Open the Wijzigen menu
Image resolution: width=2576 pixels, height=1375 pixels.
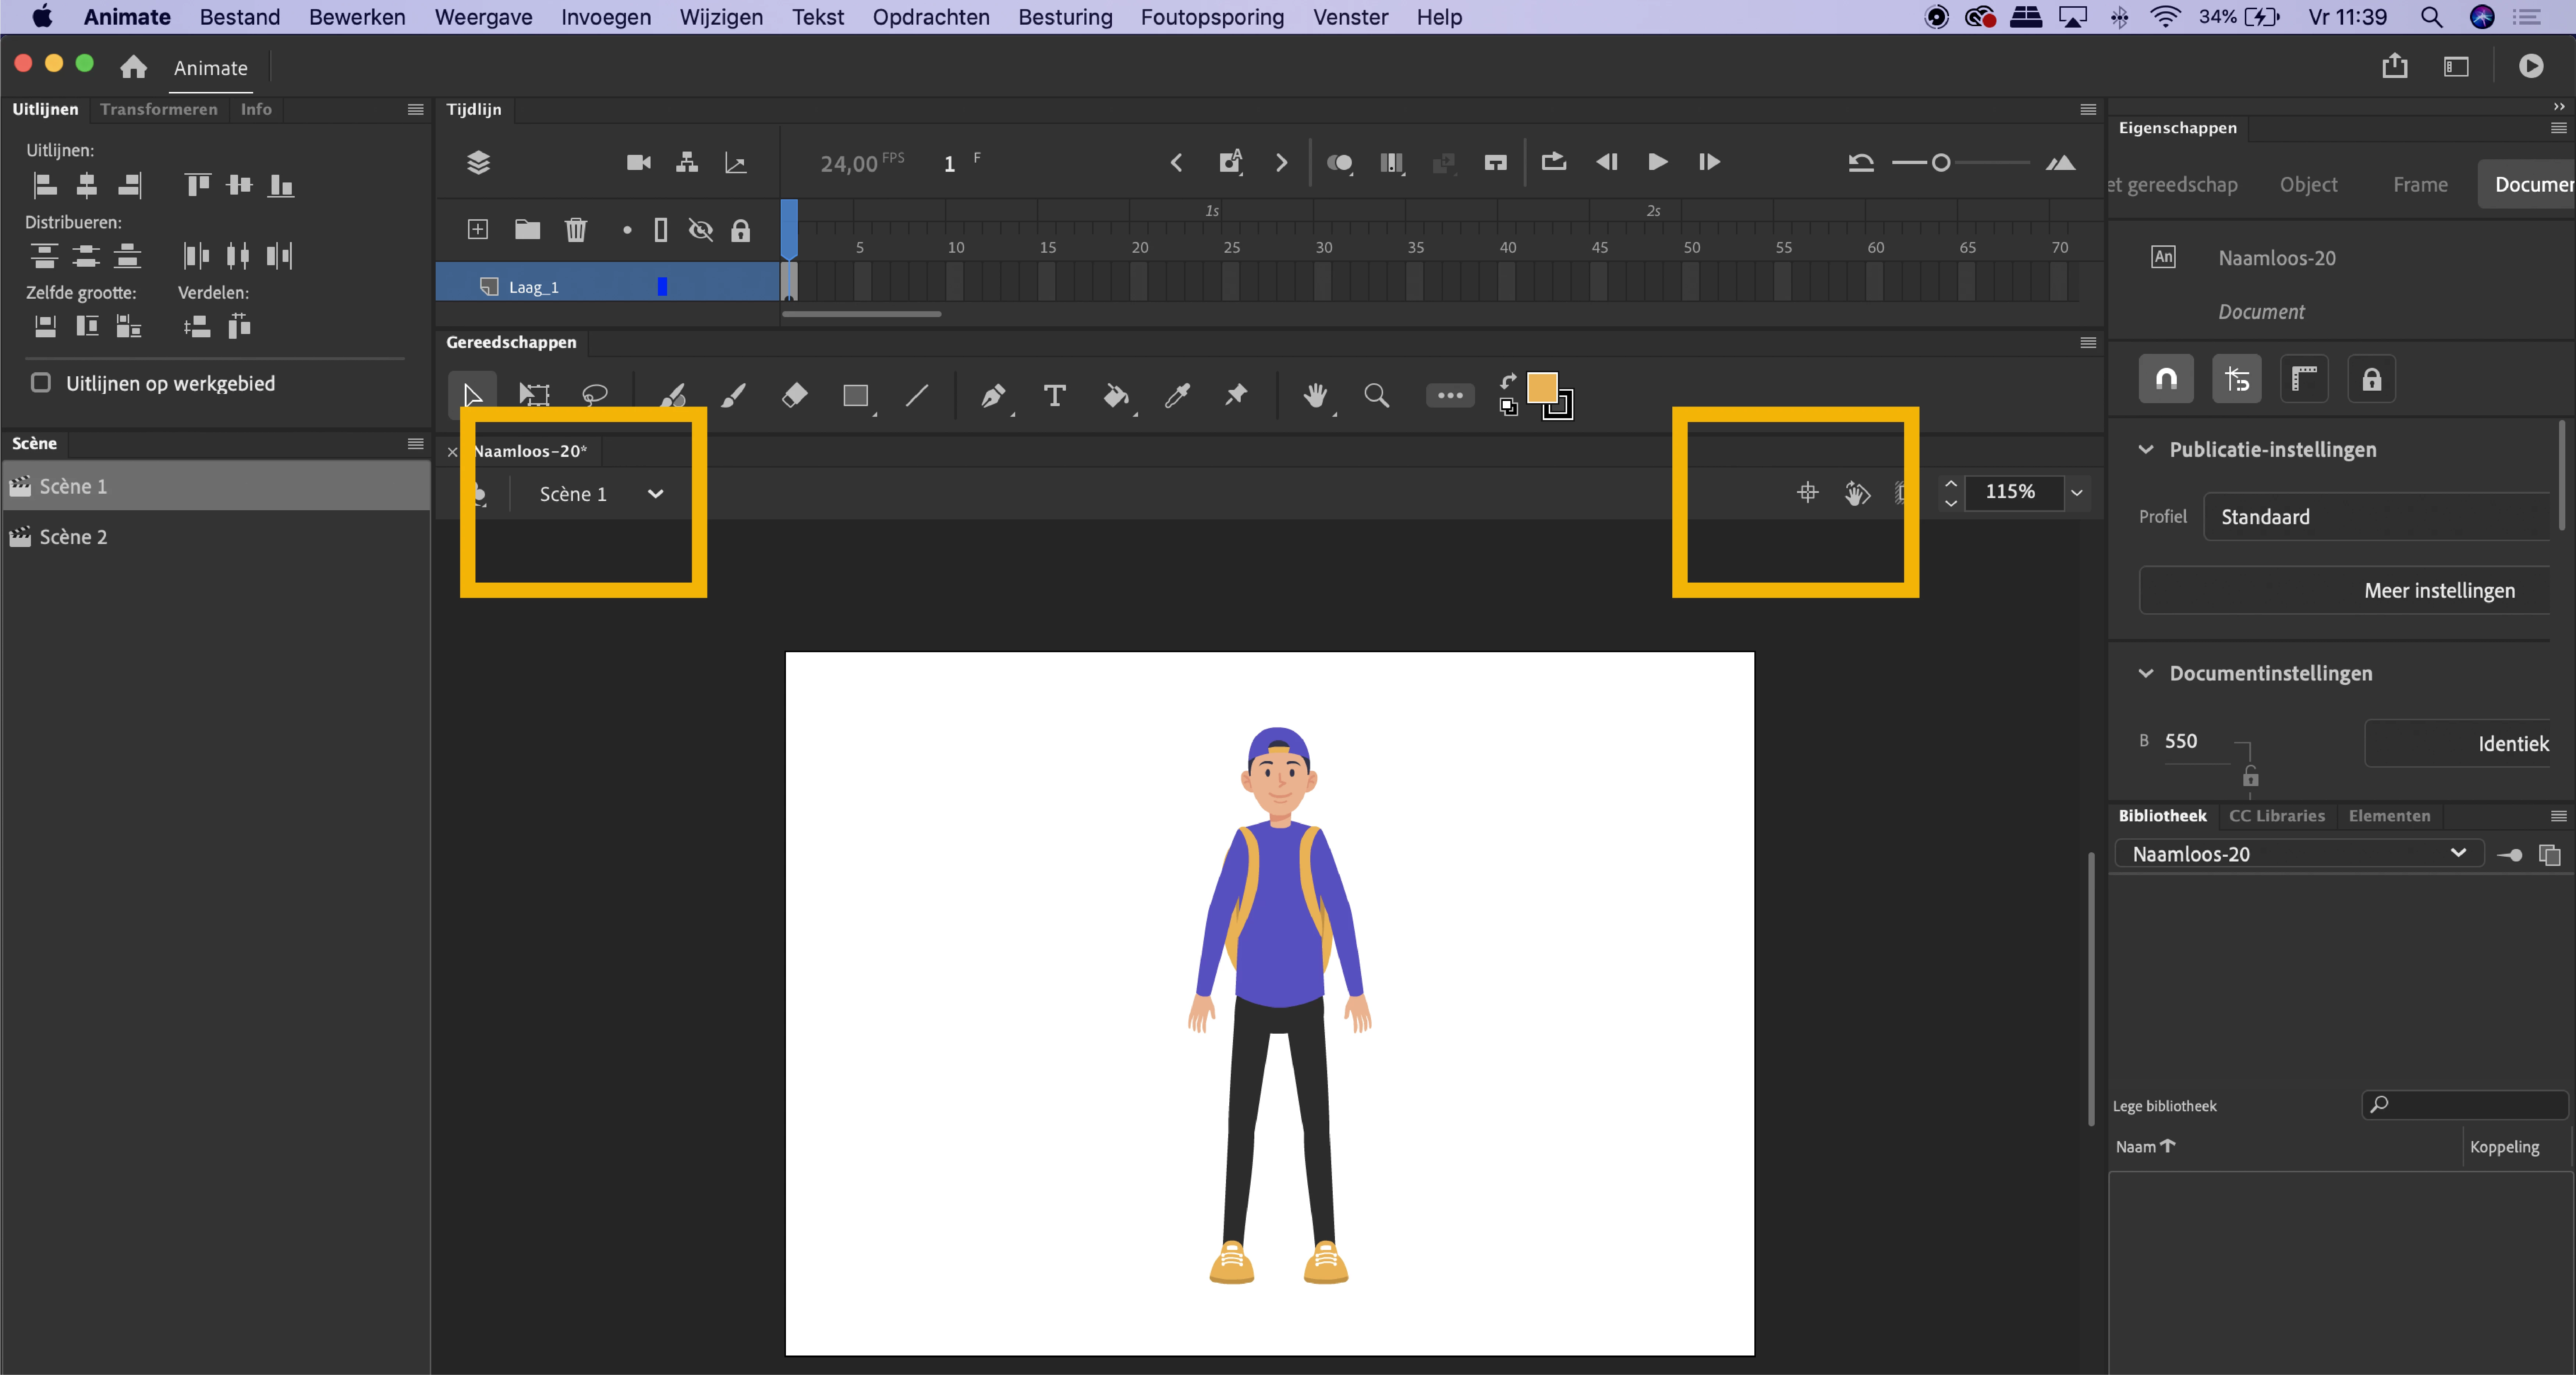(721, 17)
